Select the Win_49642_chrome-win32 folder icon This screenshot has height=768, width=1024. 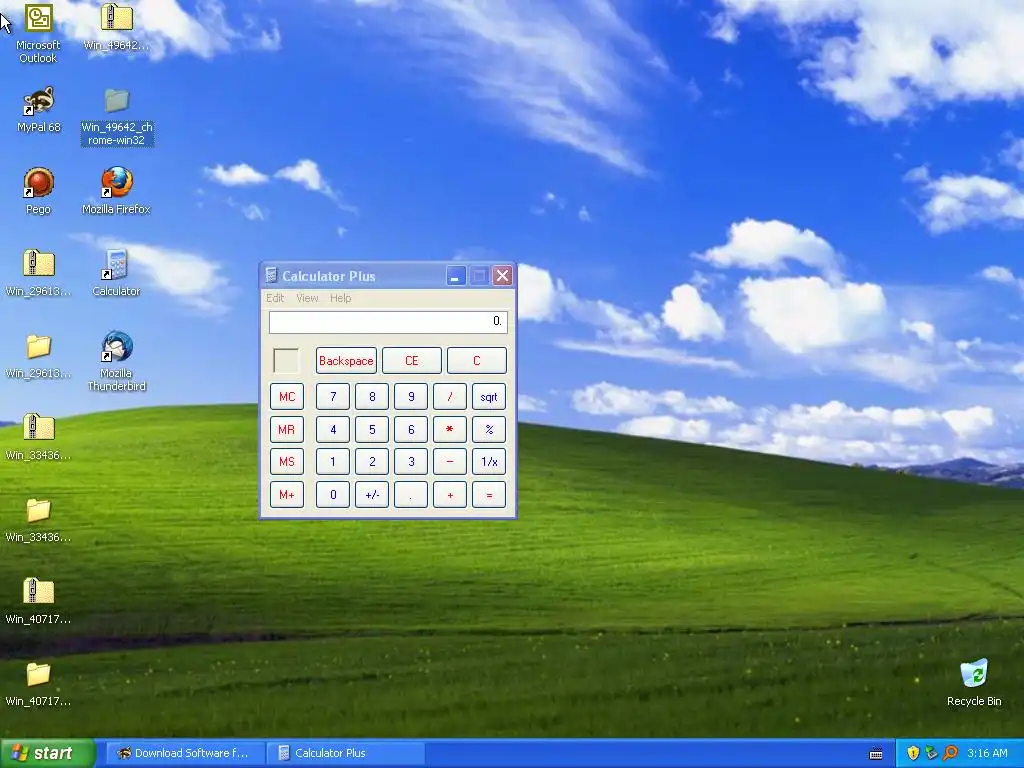click(117, 118)
